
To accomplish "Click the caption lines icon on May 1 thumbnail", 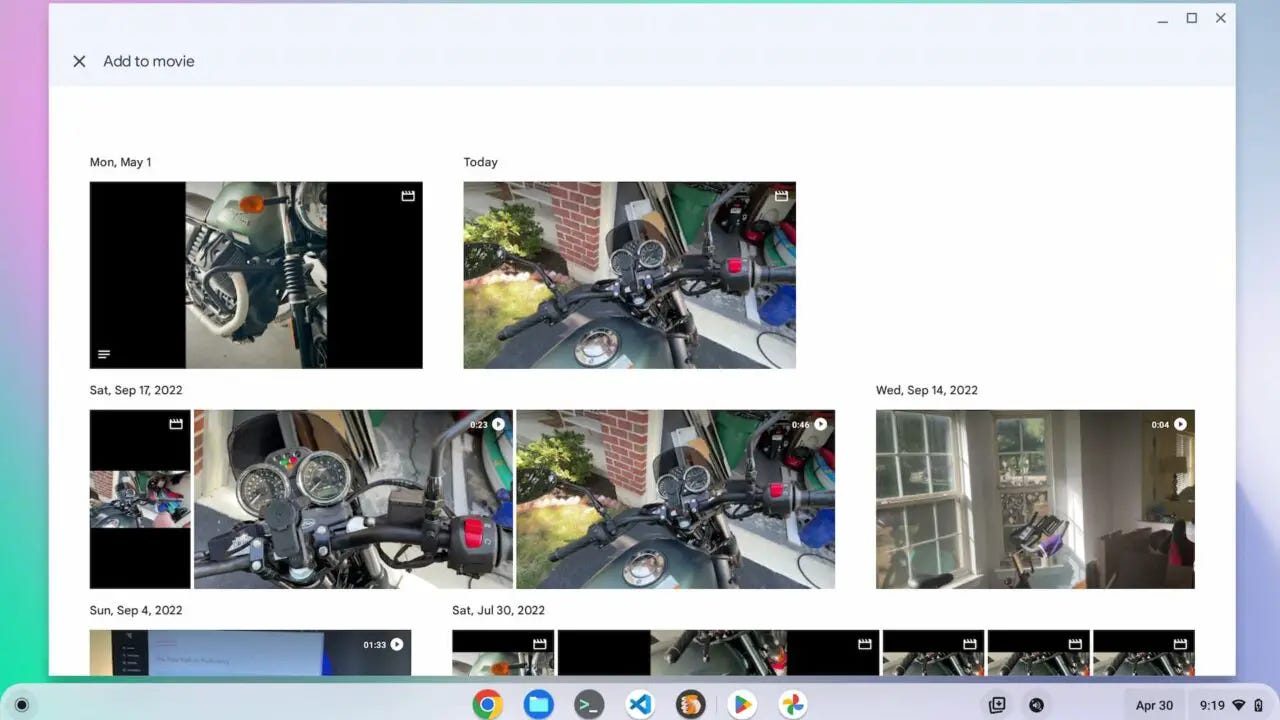I will (104, 354).
